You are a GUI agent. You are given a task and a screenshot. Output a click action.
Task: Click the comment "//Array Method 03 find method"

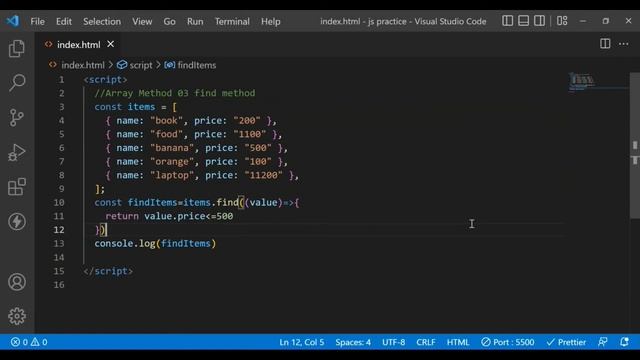[x=175, y=93]
